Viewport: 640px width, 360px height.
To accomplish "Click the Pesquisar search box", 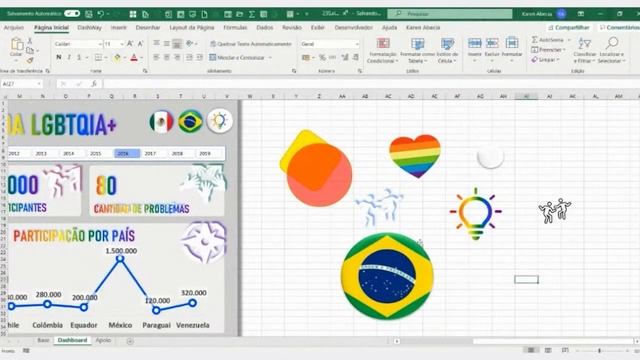I will pos(449,14).
